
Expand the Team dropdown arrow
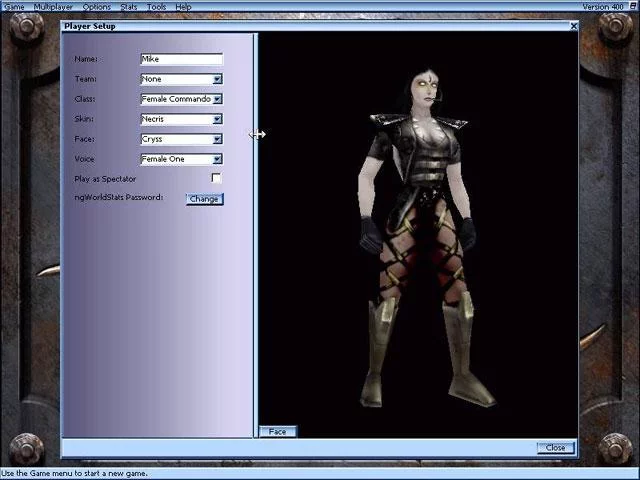[218, 79]
